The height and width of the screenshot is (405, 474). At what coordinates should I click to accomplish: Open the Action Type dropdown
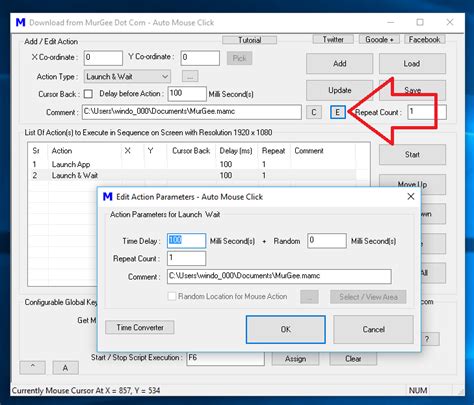tap(127, 77)
